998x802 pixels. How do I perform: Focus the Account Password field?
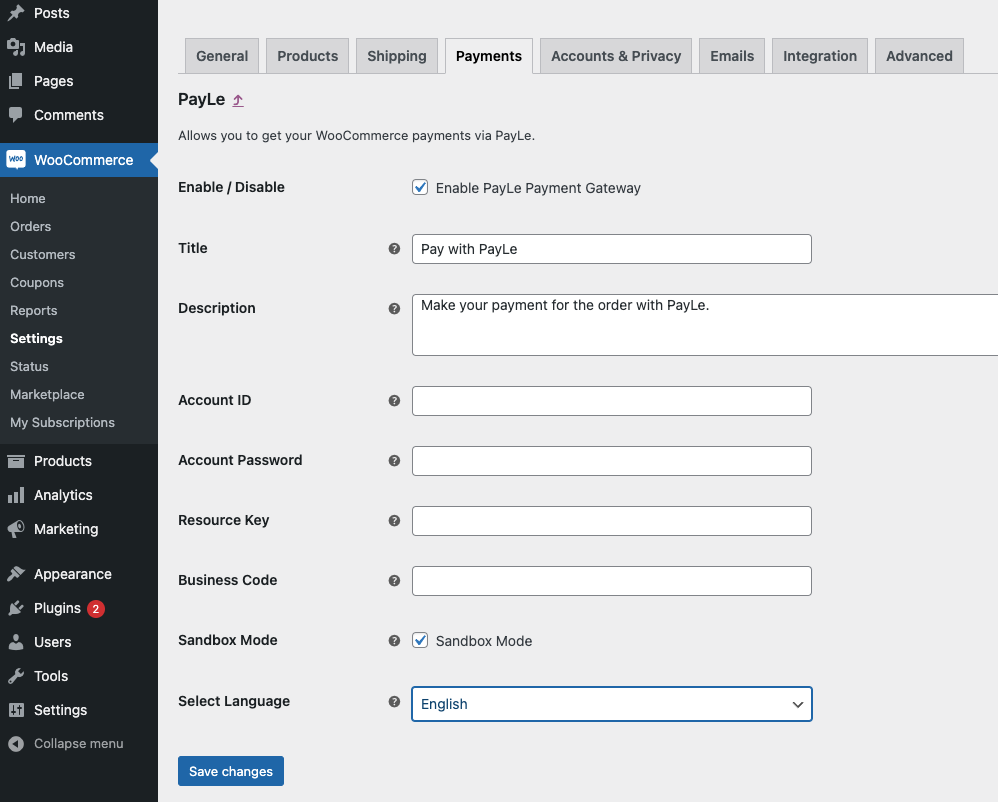(612, 461)
